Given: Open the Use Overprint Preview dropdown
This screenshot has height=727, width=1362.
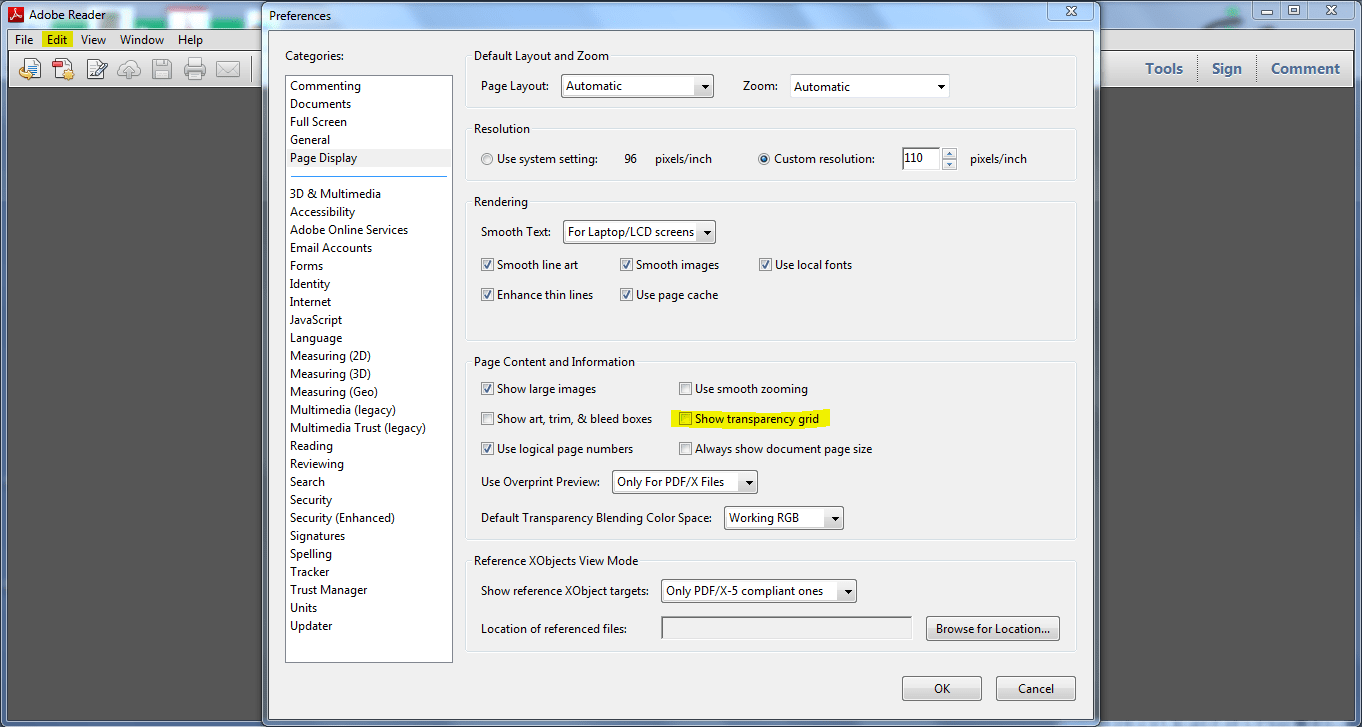Looking at the screenshot, I should (x=685, y=482).
